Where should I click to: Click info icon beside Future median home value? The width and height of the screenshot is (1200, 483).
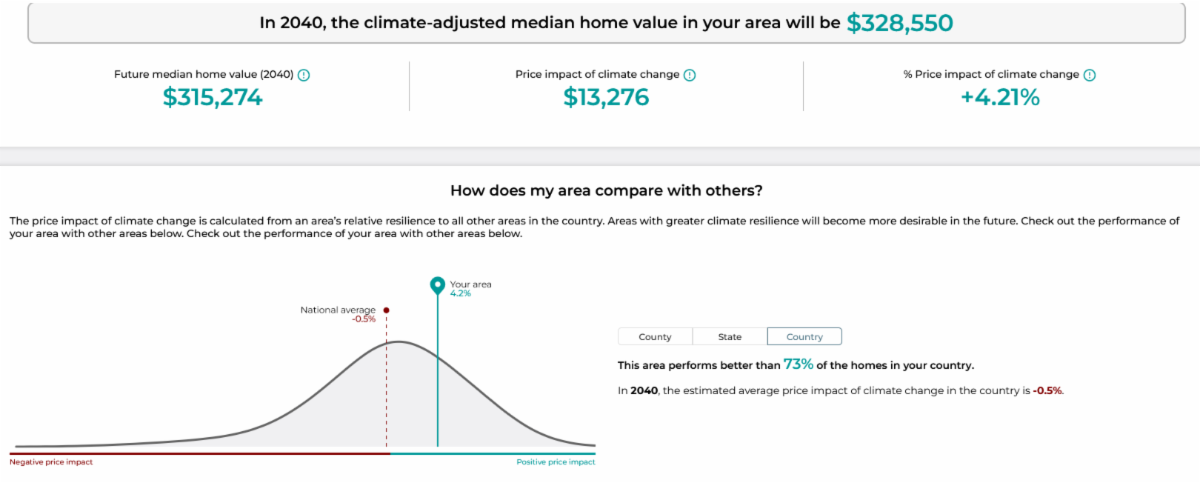click(304, 75)
